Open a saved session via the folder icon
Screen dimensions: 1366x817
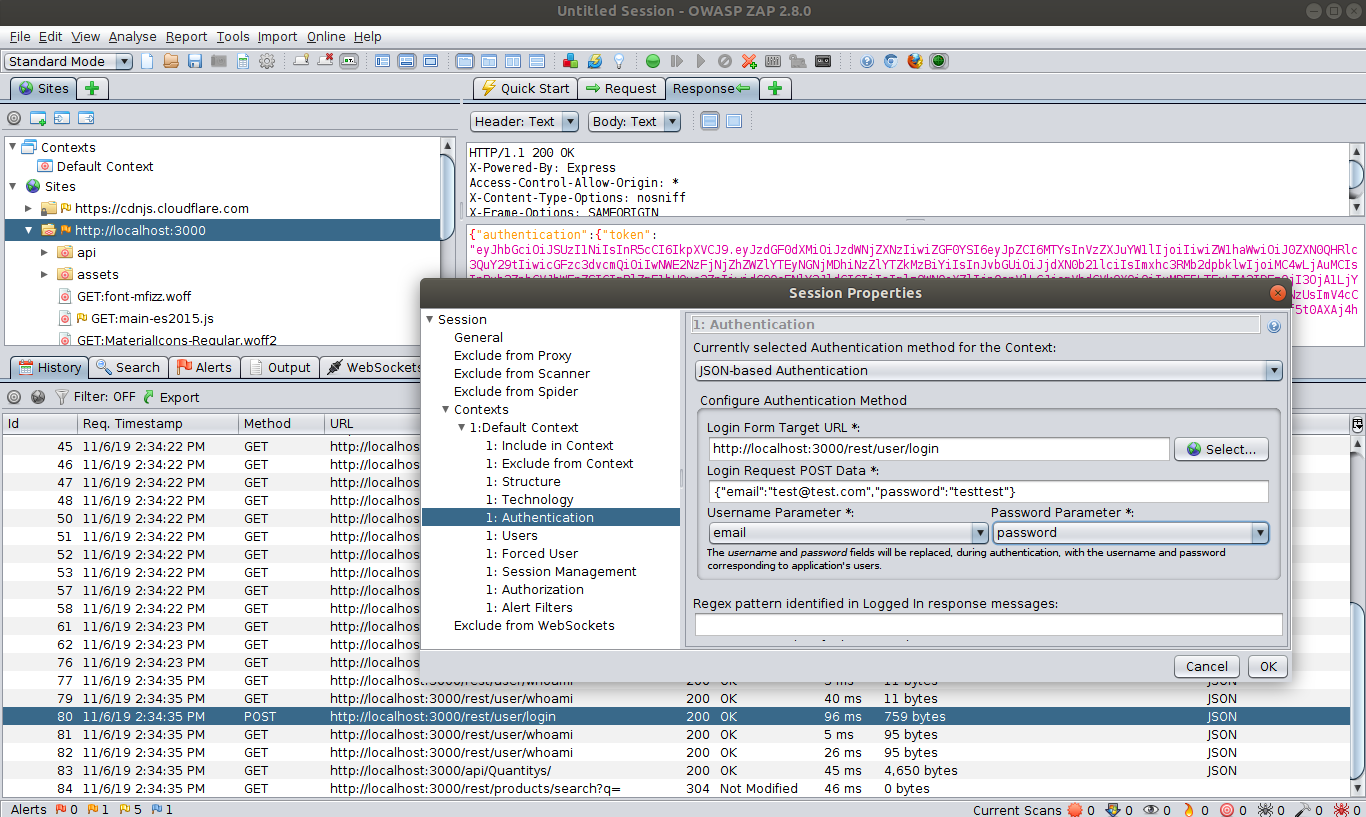click(x=172, y=61)
